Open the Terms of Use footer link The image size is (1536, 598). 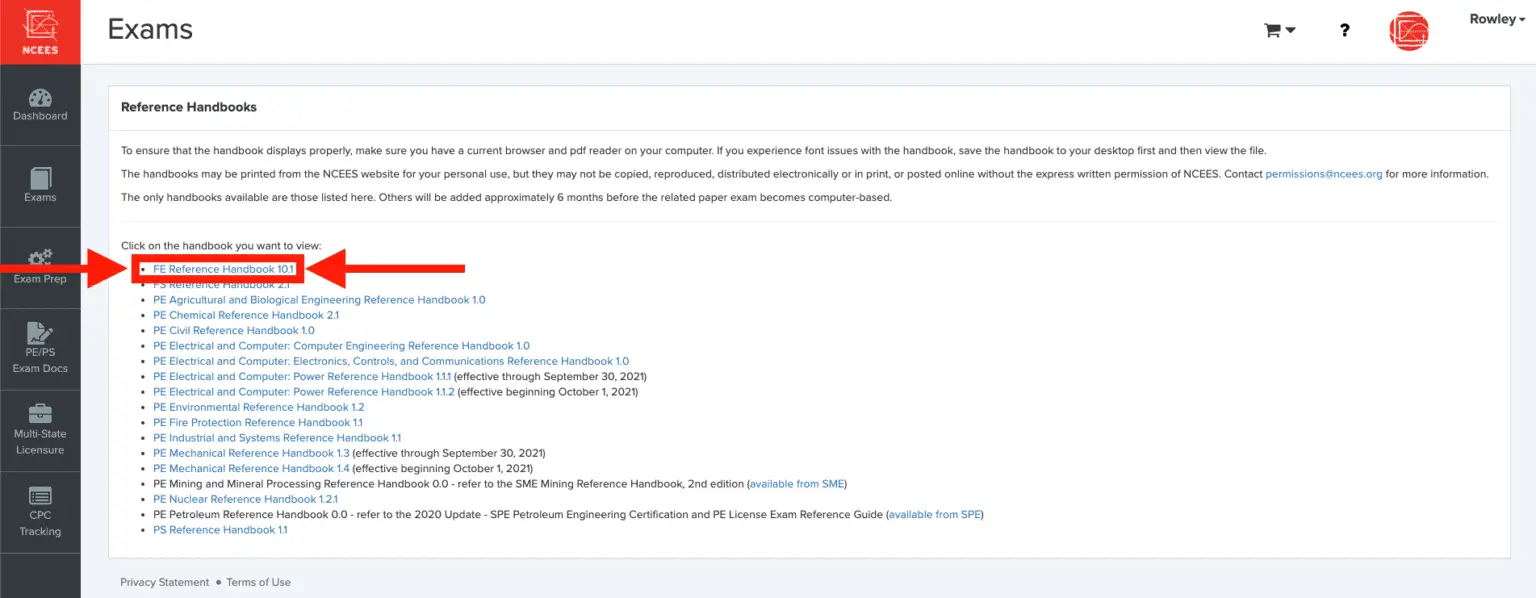[x=258, y=582]
